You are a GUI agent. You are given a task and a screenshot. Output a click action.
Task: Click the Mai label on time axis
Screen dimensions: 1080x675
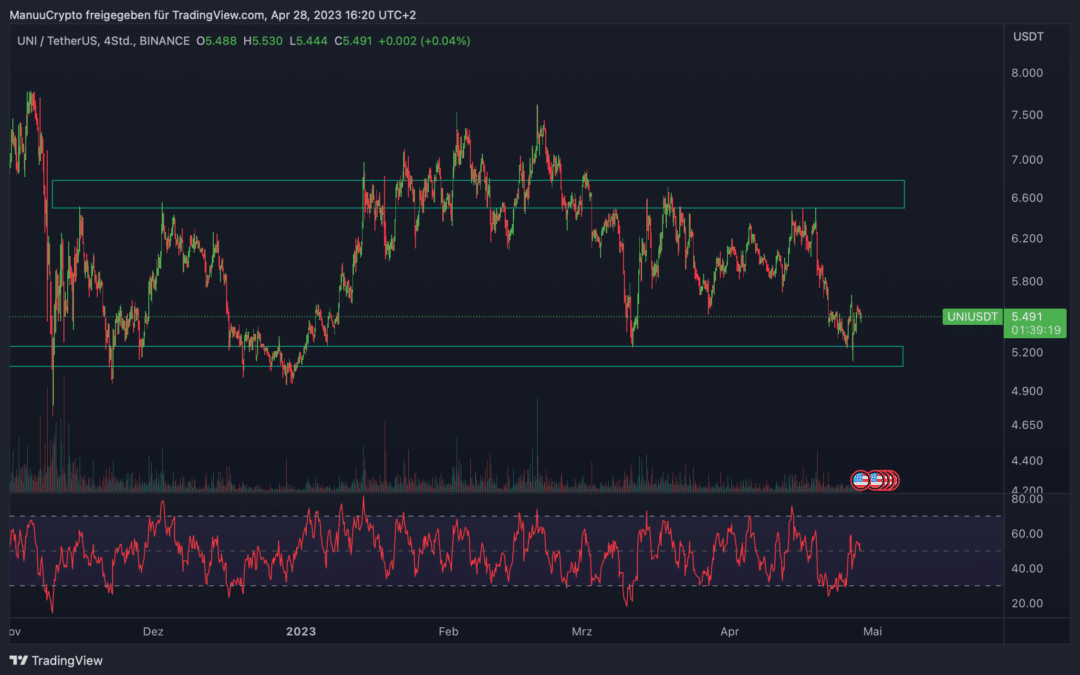pos(873,632)
